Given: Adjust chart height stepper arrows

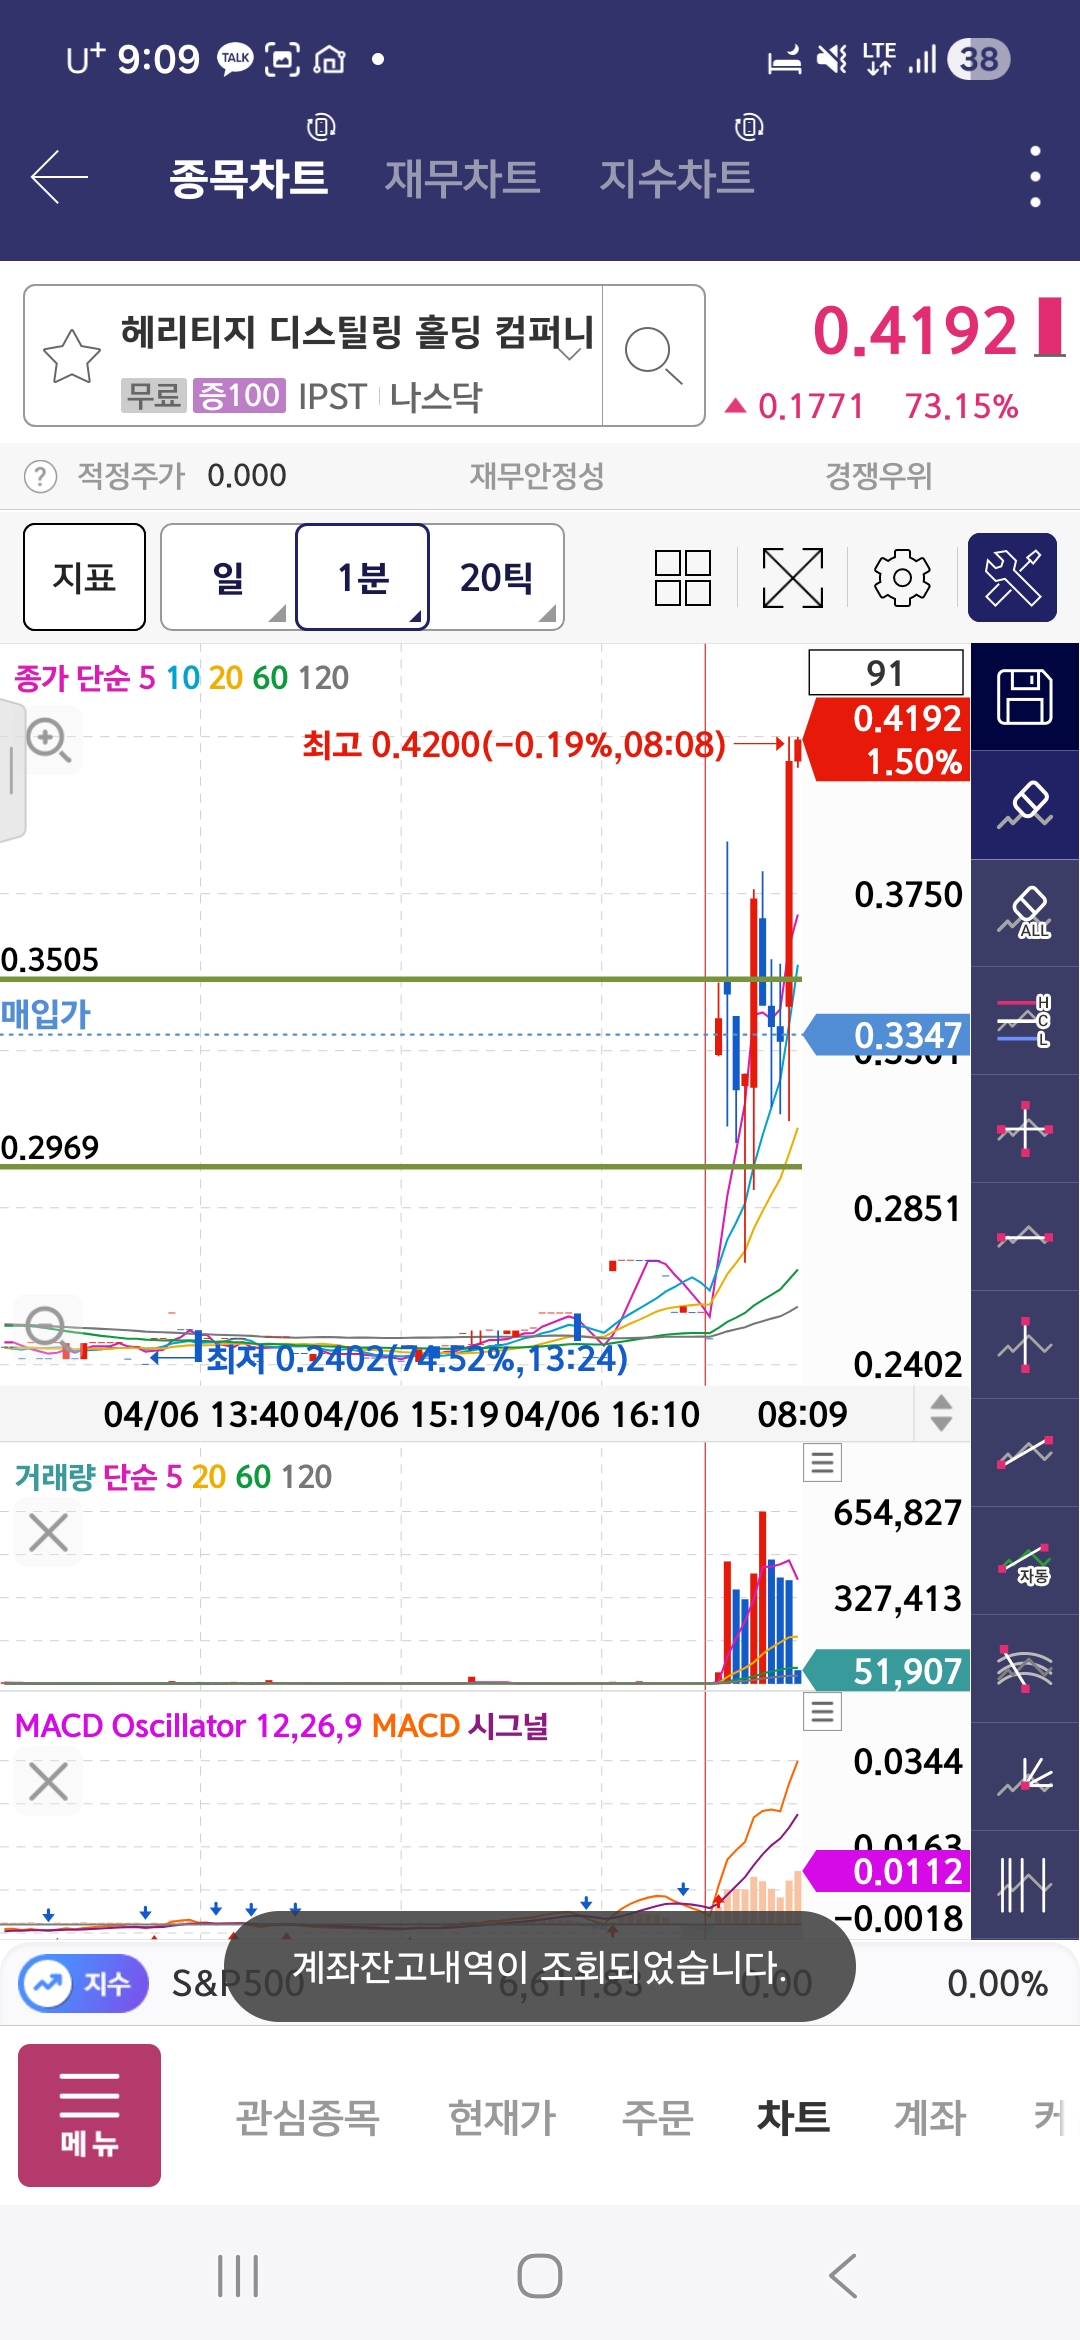Looking at the screenshot, I should pyautogui.click(x=941, y=1413).
